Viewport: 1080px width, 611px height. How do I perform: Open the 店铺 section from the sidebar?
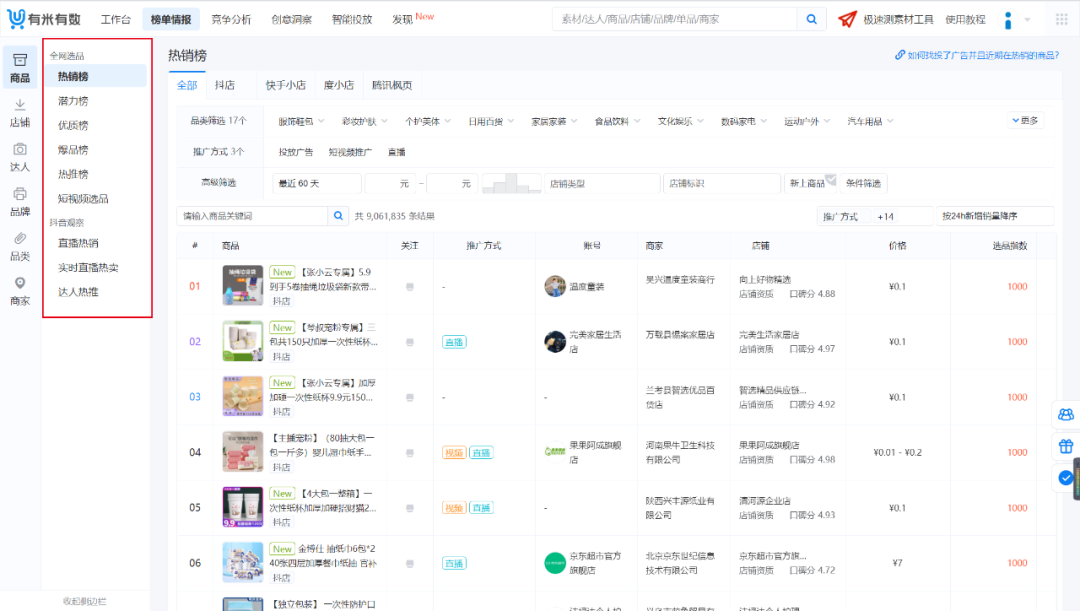coord(19,110)
